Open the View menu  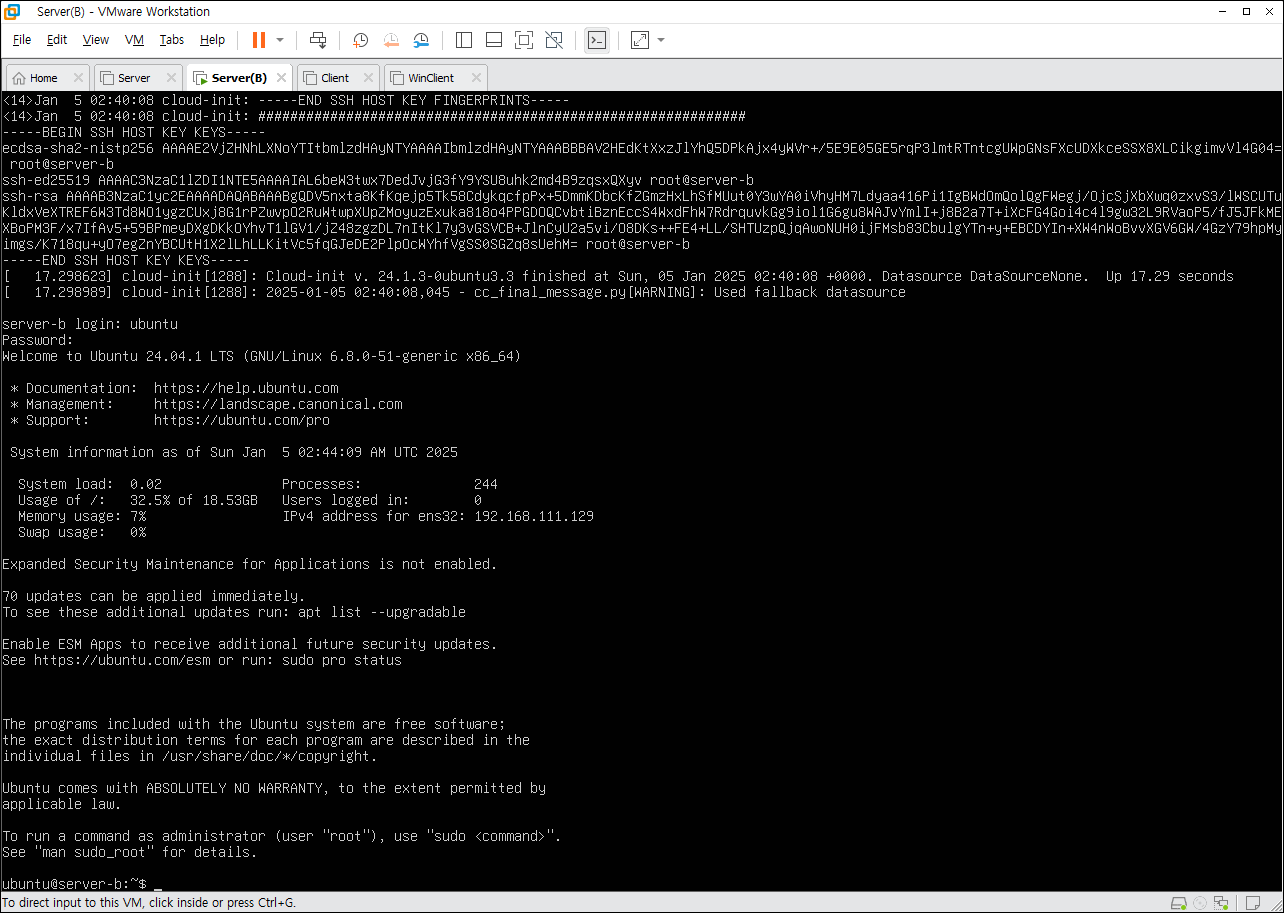96,40
